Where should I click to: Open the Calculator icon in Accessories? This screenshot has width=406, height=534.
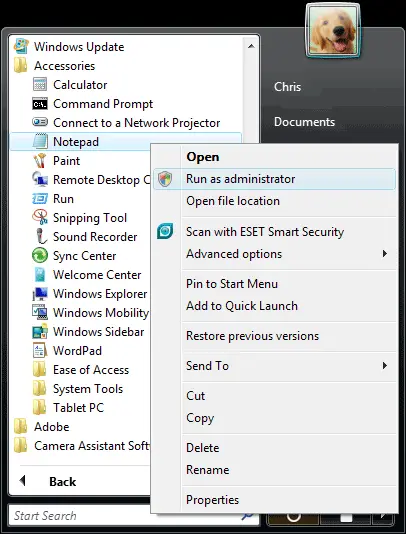click(x=40, y=84)
